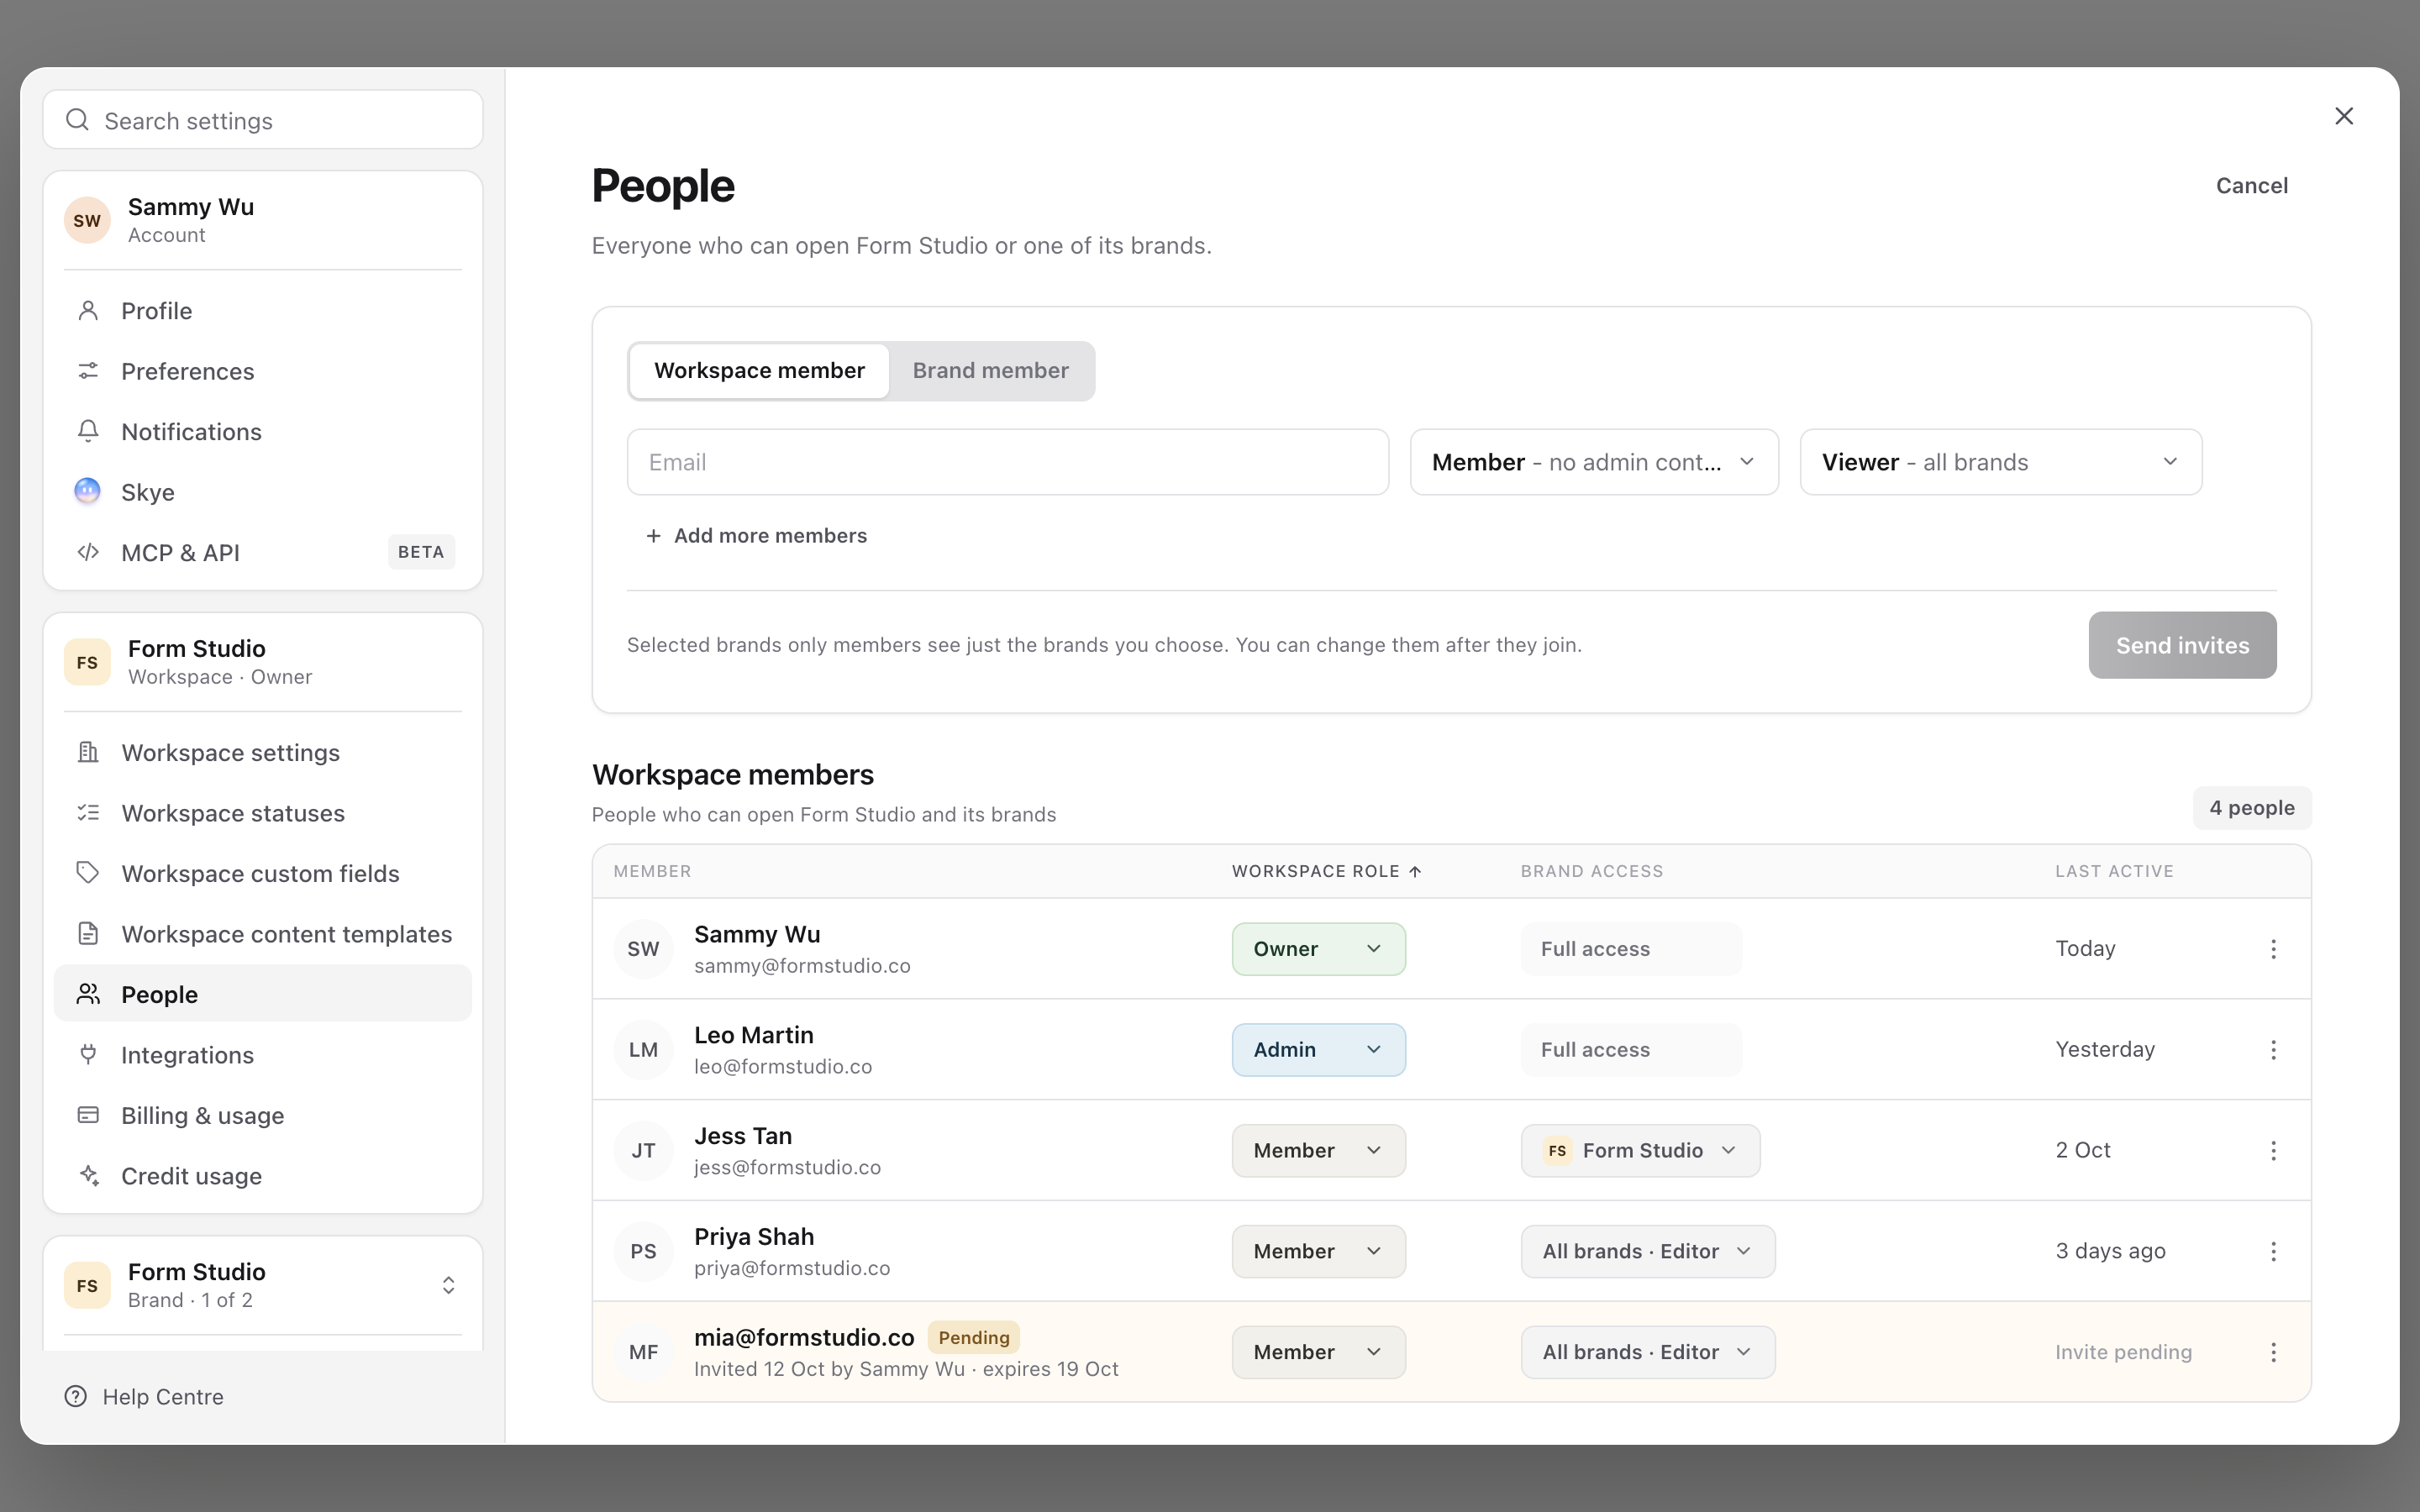Click the Pending badge next to mia@formstudio.co

pos(973,1337)
